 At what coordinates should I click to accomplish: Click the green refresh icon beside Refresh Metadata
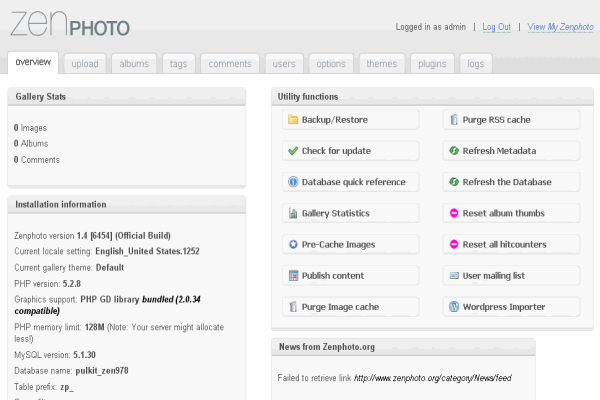click(454, 151)
